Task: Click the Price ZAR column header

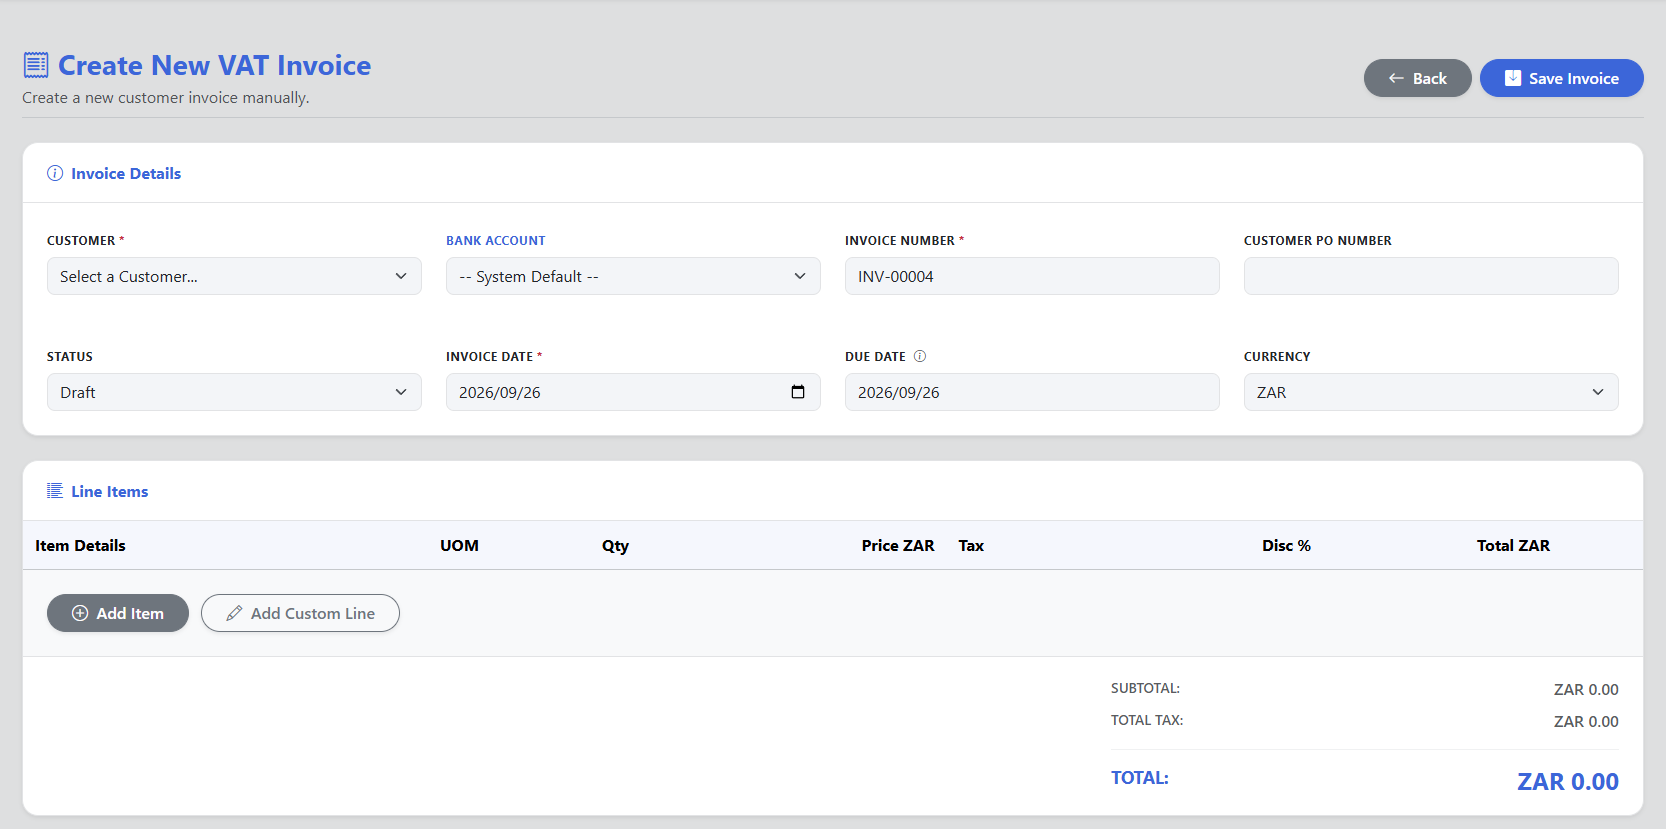Action: point(898,546)
